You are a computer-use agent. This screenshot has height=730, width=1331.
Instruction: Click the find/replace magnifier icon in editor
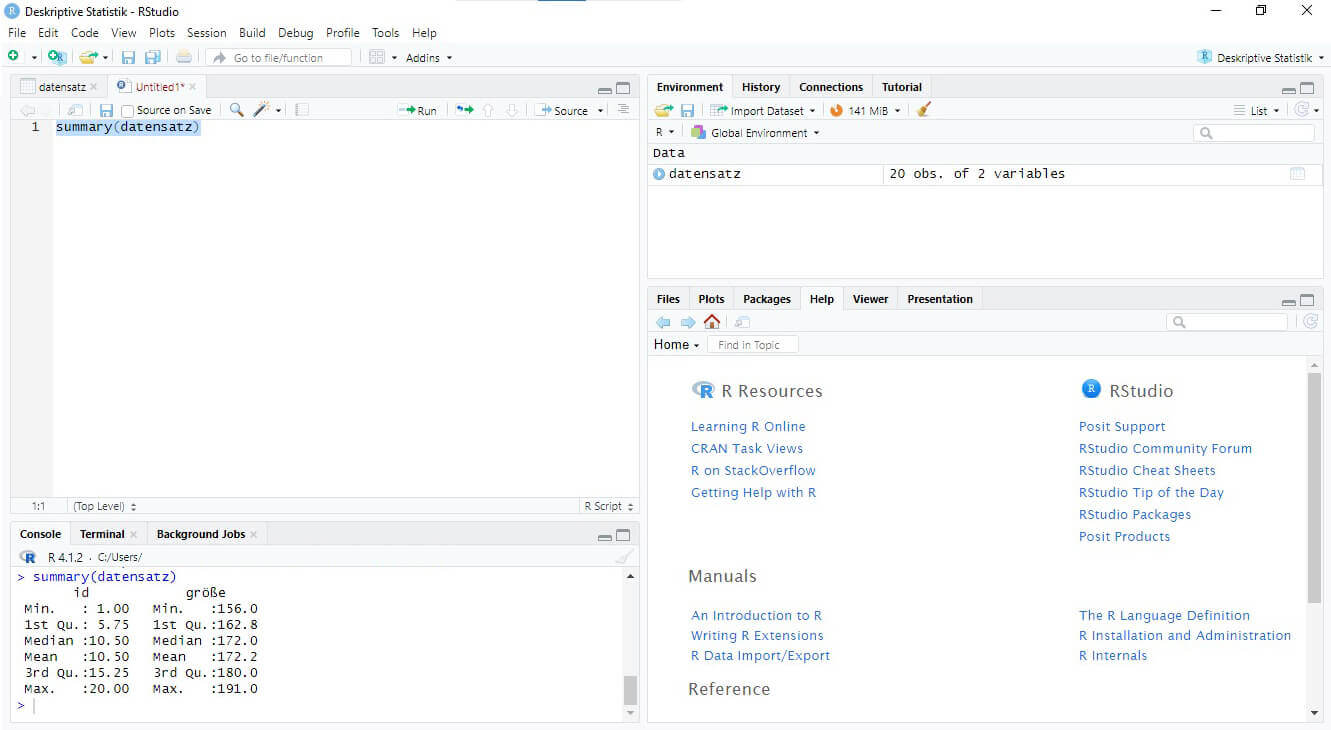coord(236,110)
